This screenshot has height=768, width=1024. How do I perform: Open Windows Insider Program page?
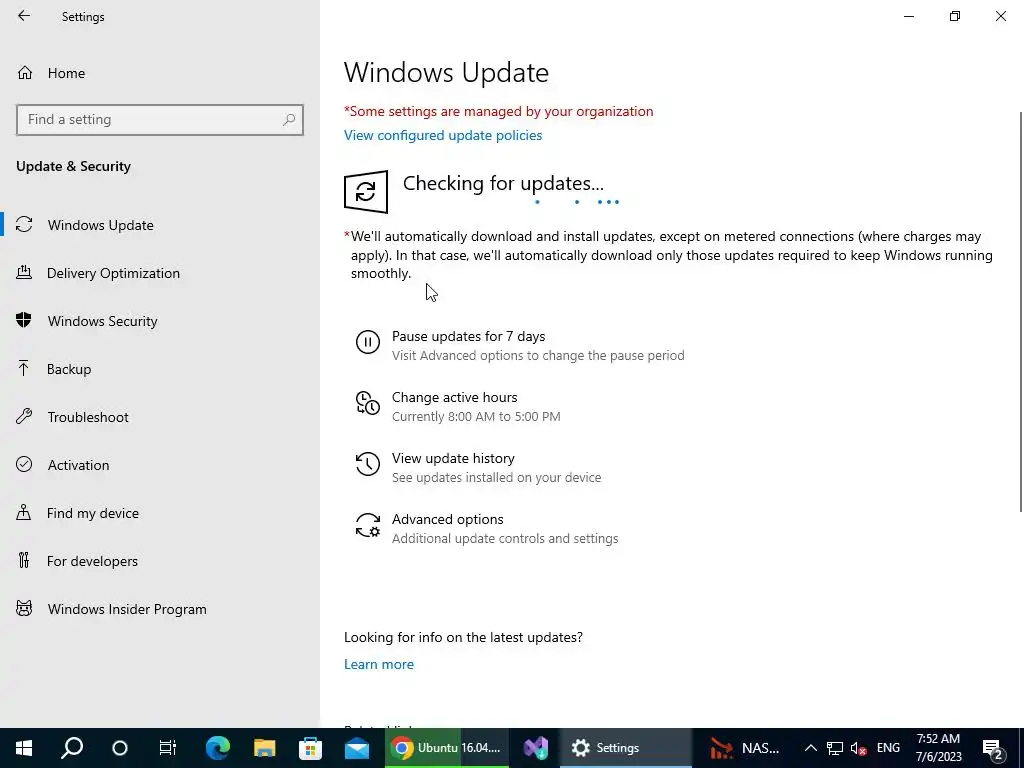pos(160,609)
